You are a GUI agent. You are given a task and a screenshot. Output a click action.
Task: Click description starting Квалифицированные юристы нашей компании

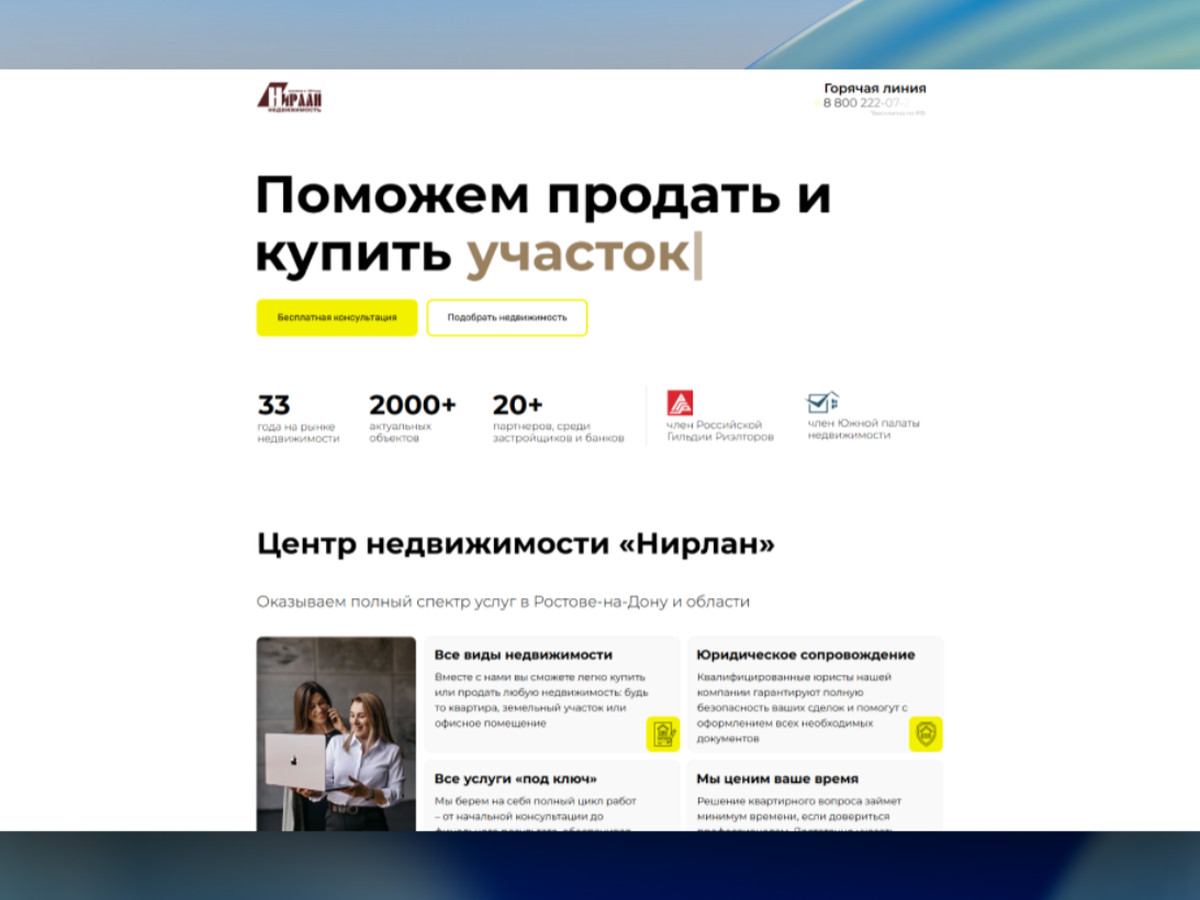pyautogui.click(x=802, y=707)
